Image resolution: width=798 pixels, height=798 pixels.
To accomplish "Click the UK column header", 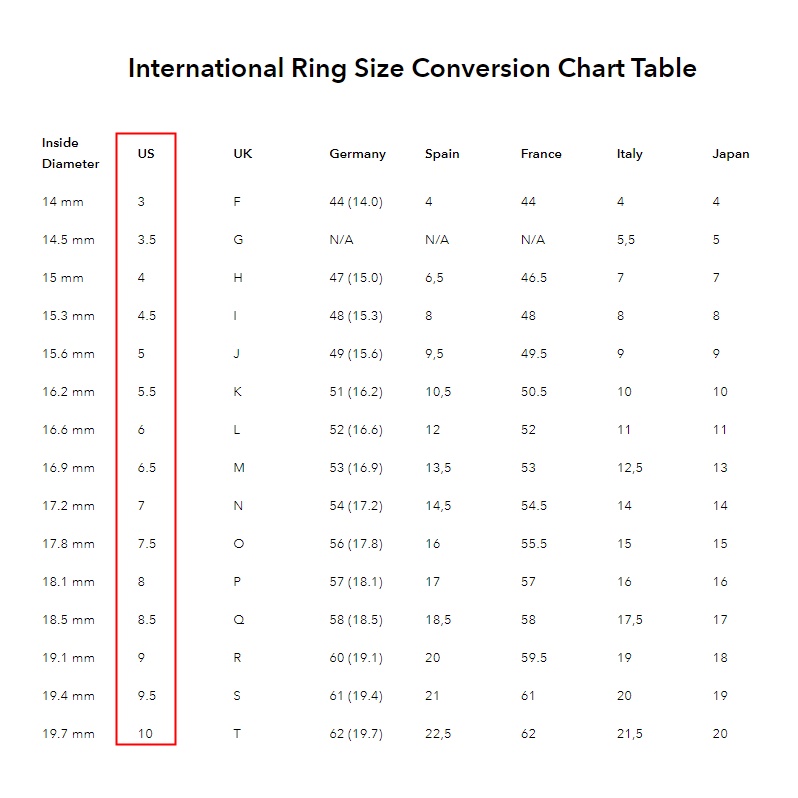I will [x=243, y=154].
